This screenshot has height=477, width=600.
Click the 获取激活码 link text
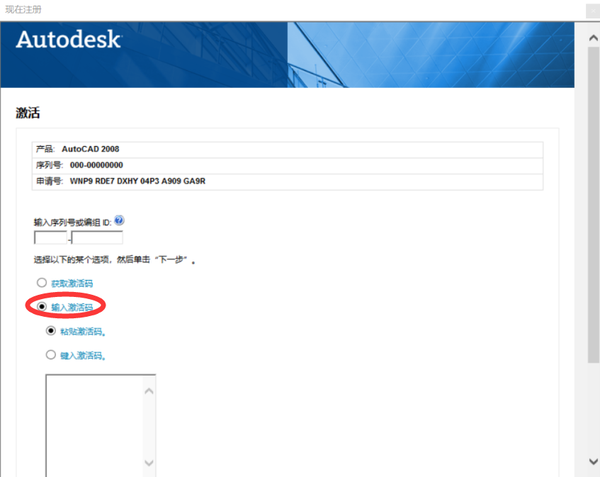(72, 283)
